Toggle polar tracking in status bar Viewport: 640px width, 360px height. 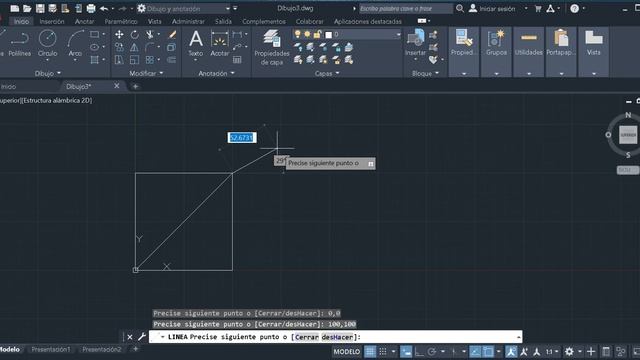point(431,351)
